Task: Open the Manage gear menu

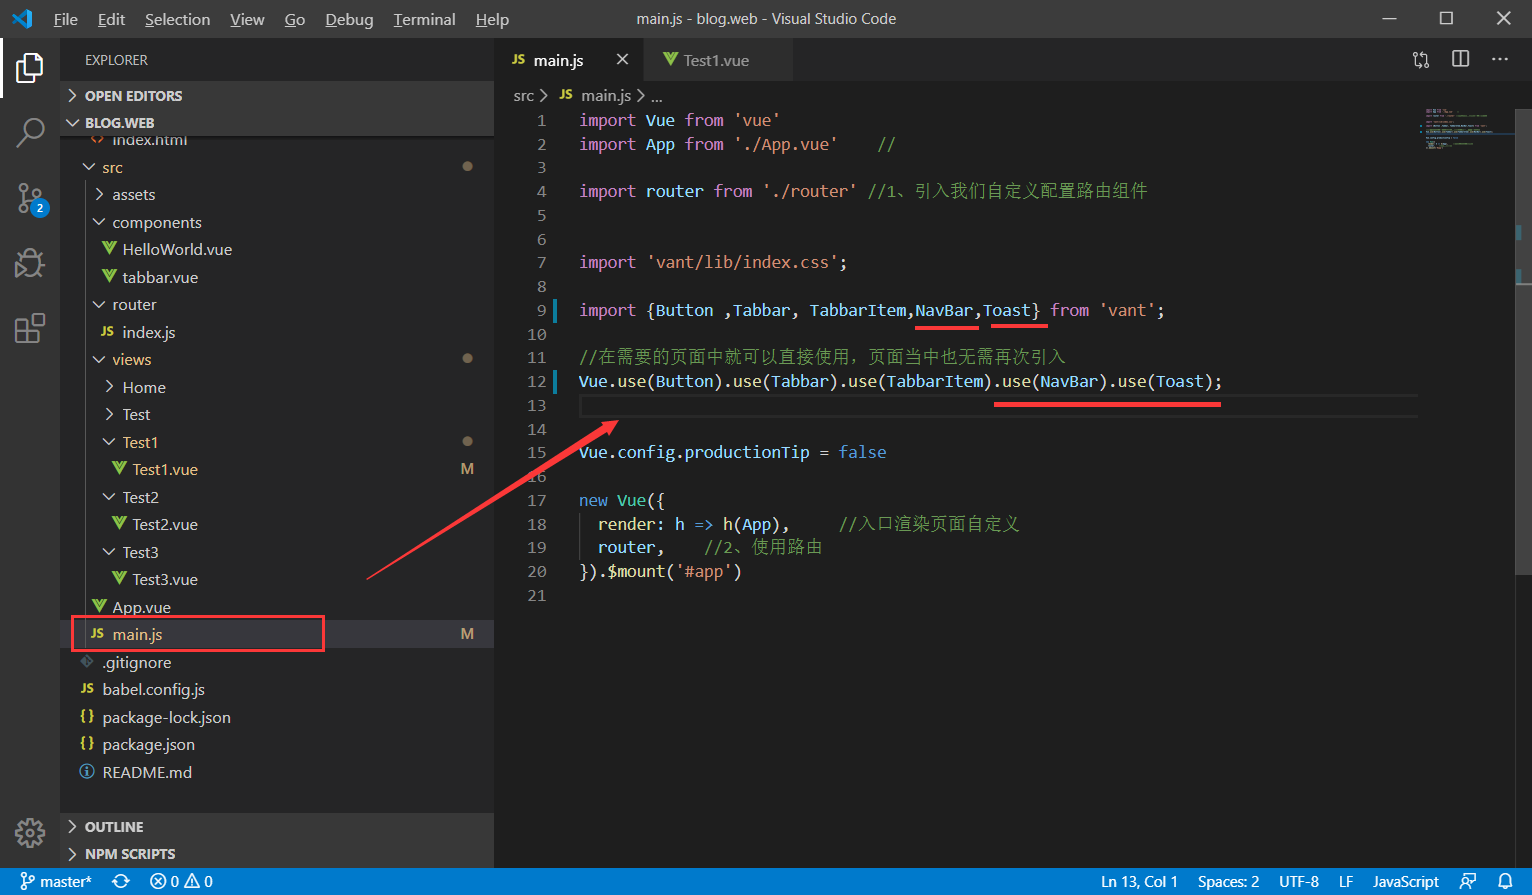Action: (30, 832)
